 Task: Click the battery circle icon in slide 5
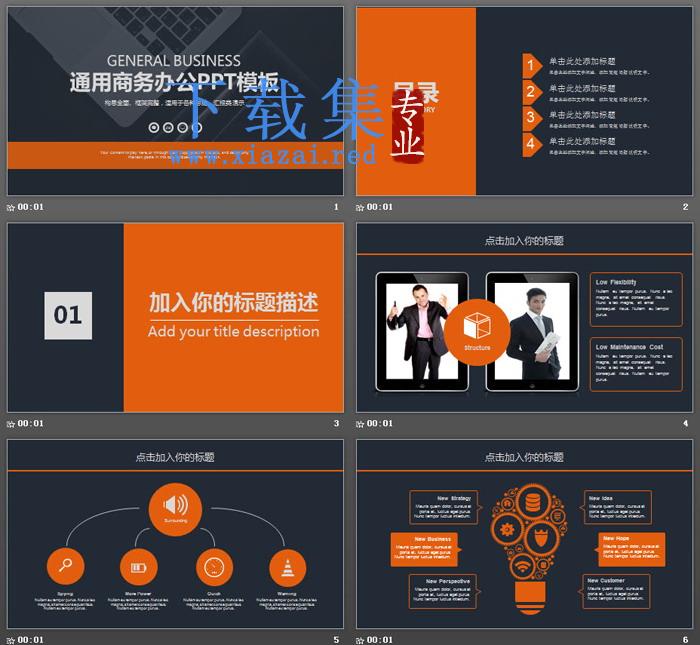click(138, 567)
